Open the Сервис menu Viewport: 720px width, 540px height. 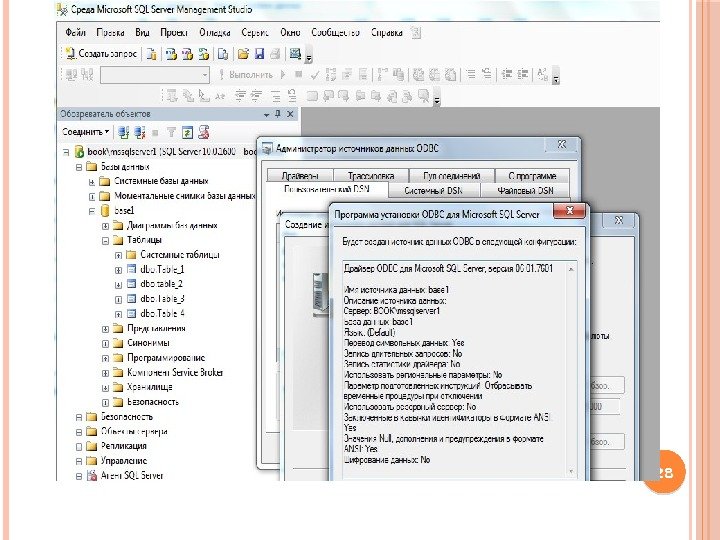tap(255, 33)
